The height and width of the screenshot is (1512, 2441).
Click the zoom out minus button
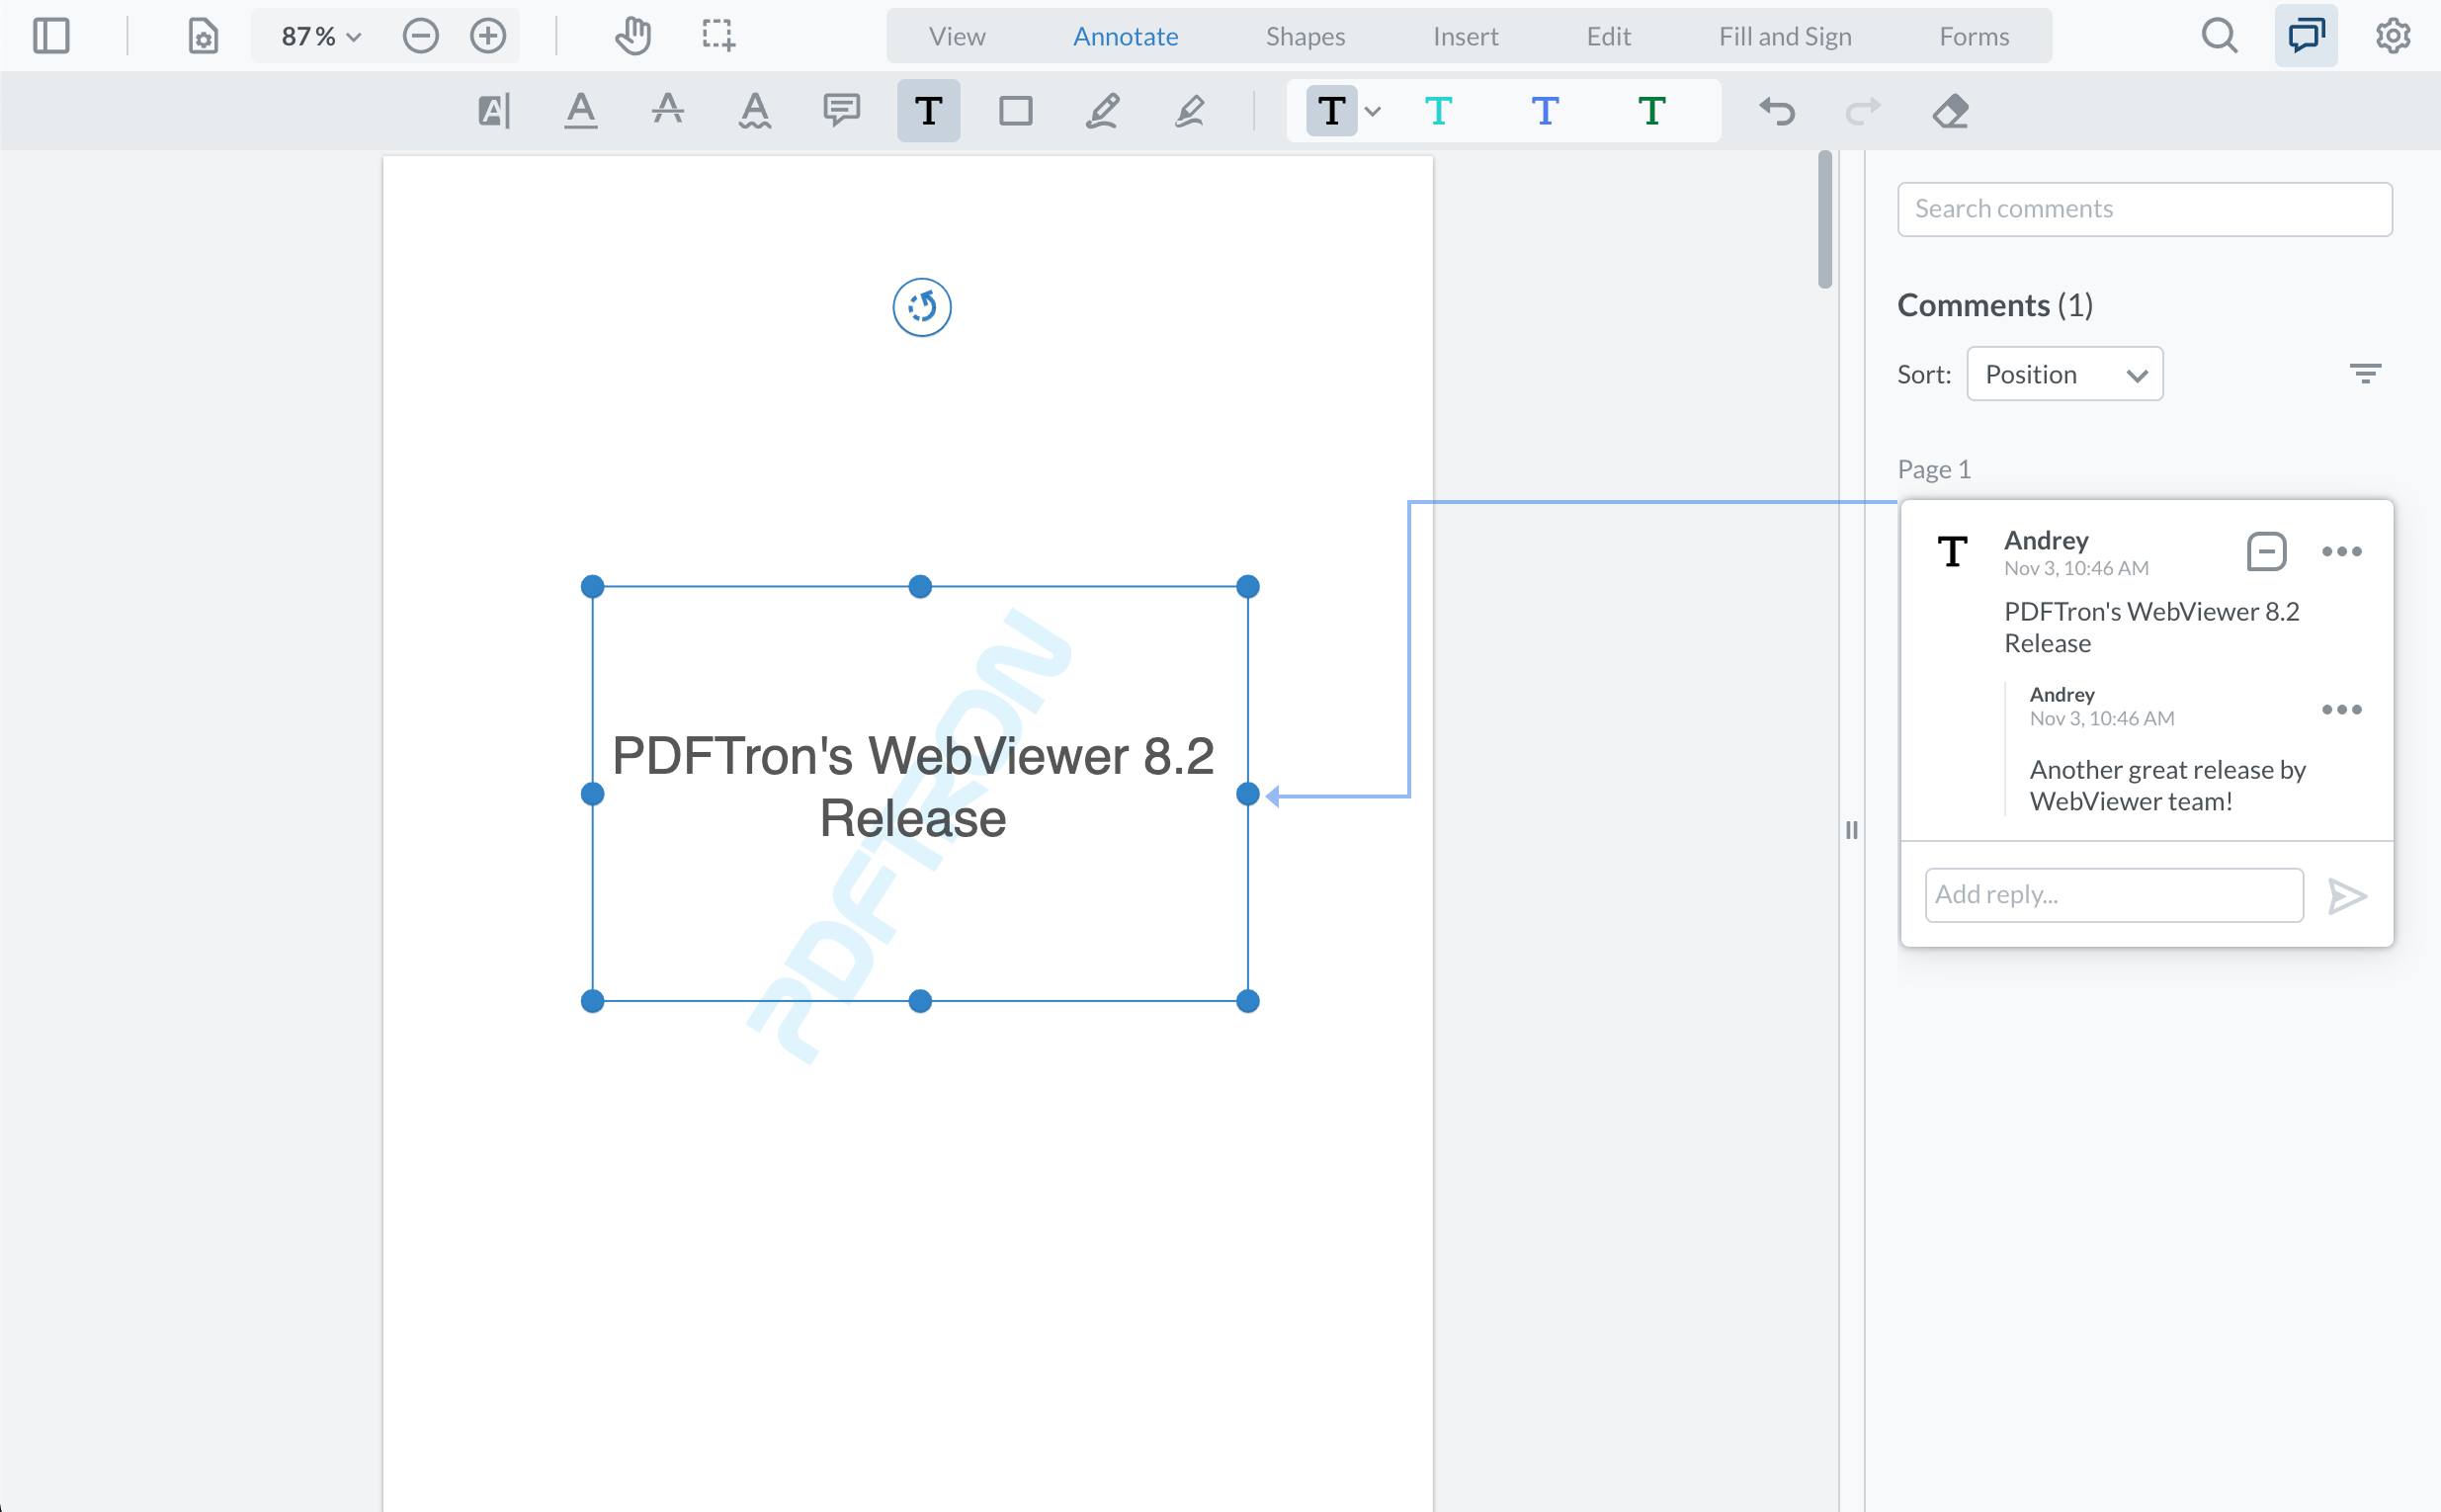tap(421, 36)
